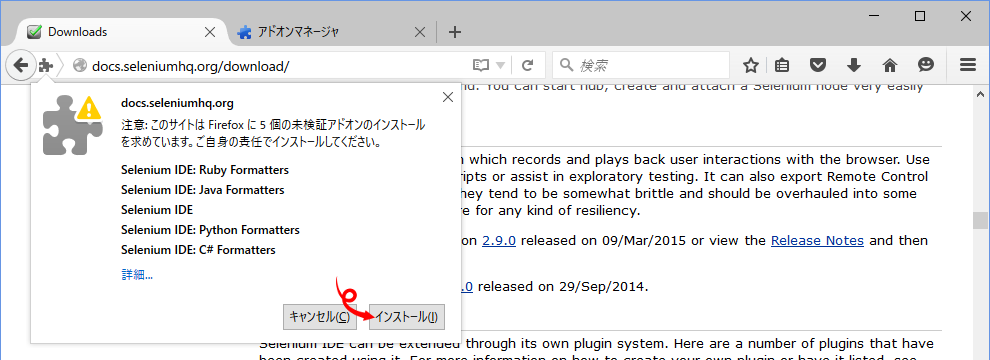This screenshot has height=360, width=990.
Task: Open the hamburger menu
Action: (968, 65)
